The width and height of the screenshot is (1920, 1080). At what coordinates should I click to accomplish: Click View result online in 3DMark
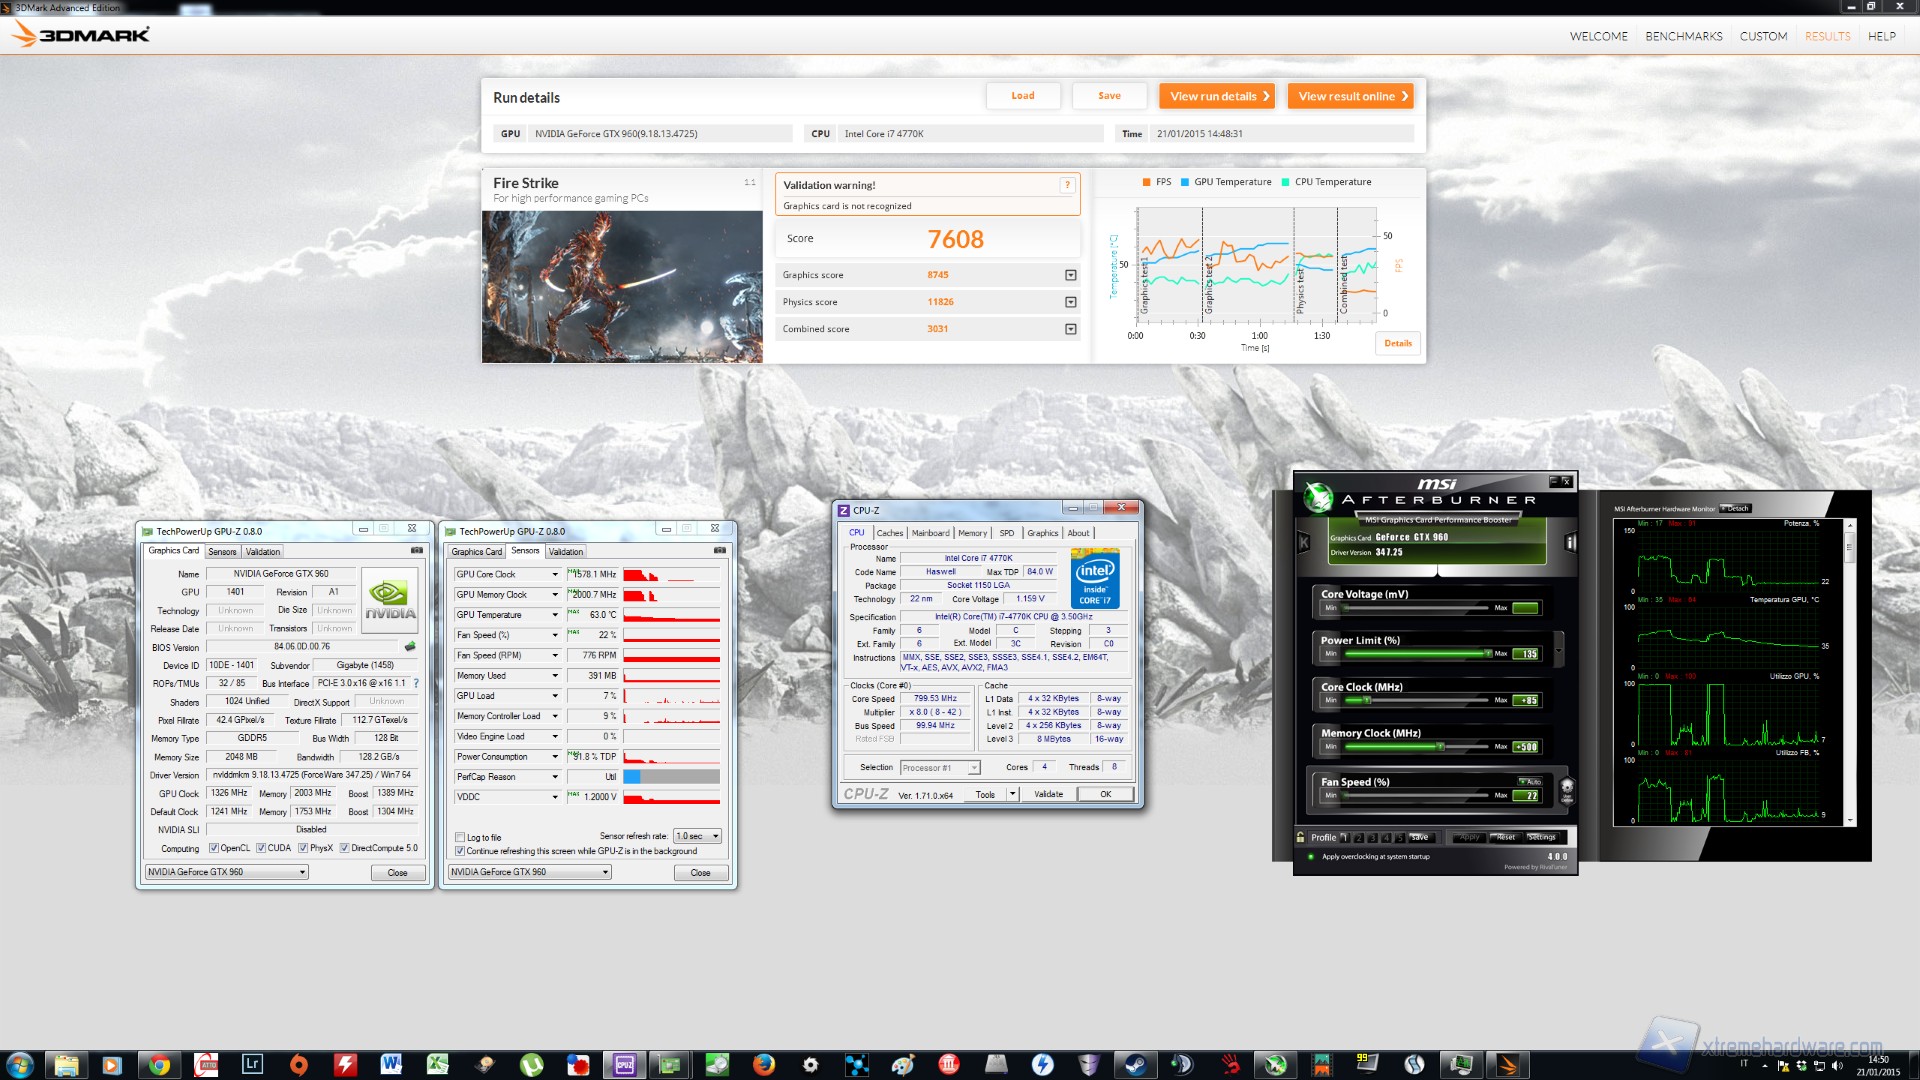point(1350,96)
